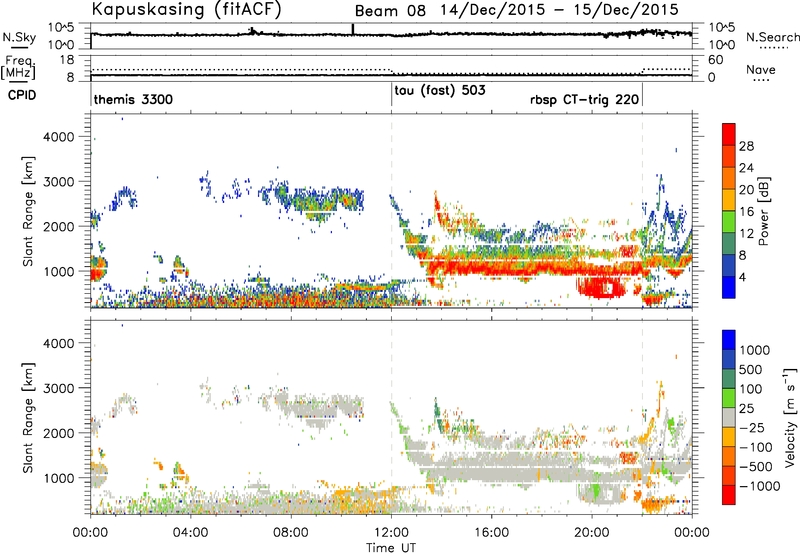Click the 'Slant Range [km]' label of the power panel
800x554 pixels.
point(28,211)
